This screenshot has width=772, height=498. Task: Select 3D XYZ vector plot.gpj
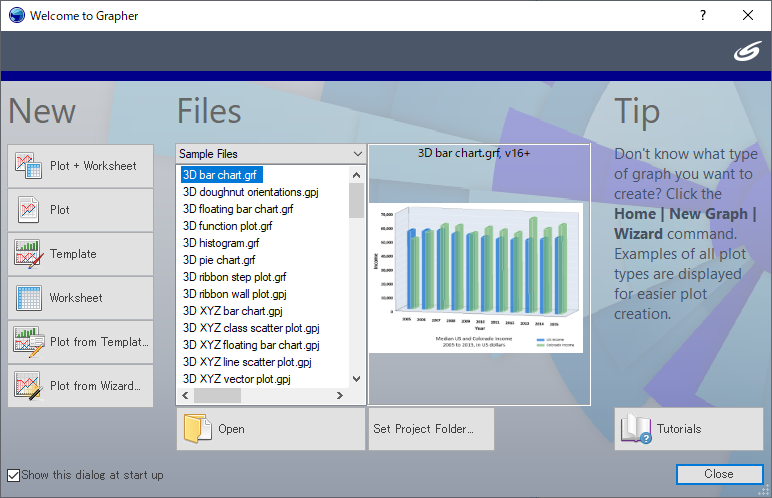[x=236, y=379]
